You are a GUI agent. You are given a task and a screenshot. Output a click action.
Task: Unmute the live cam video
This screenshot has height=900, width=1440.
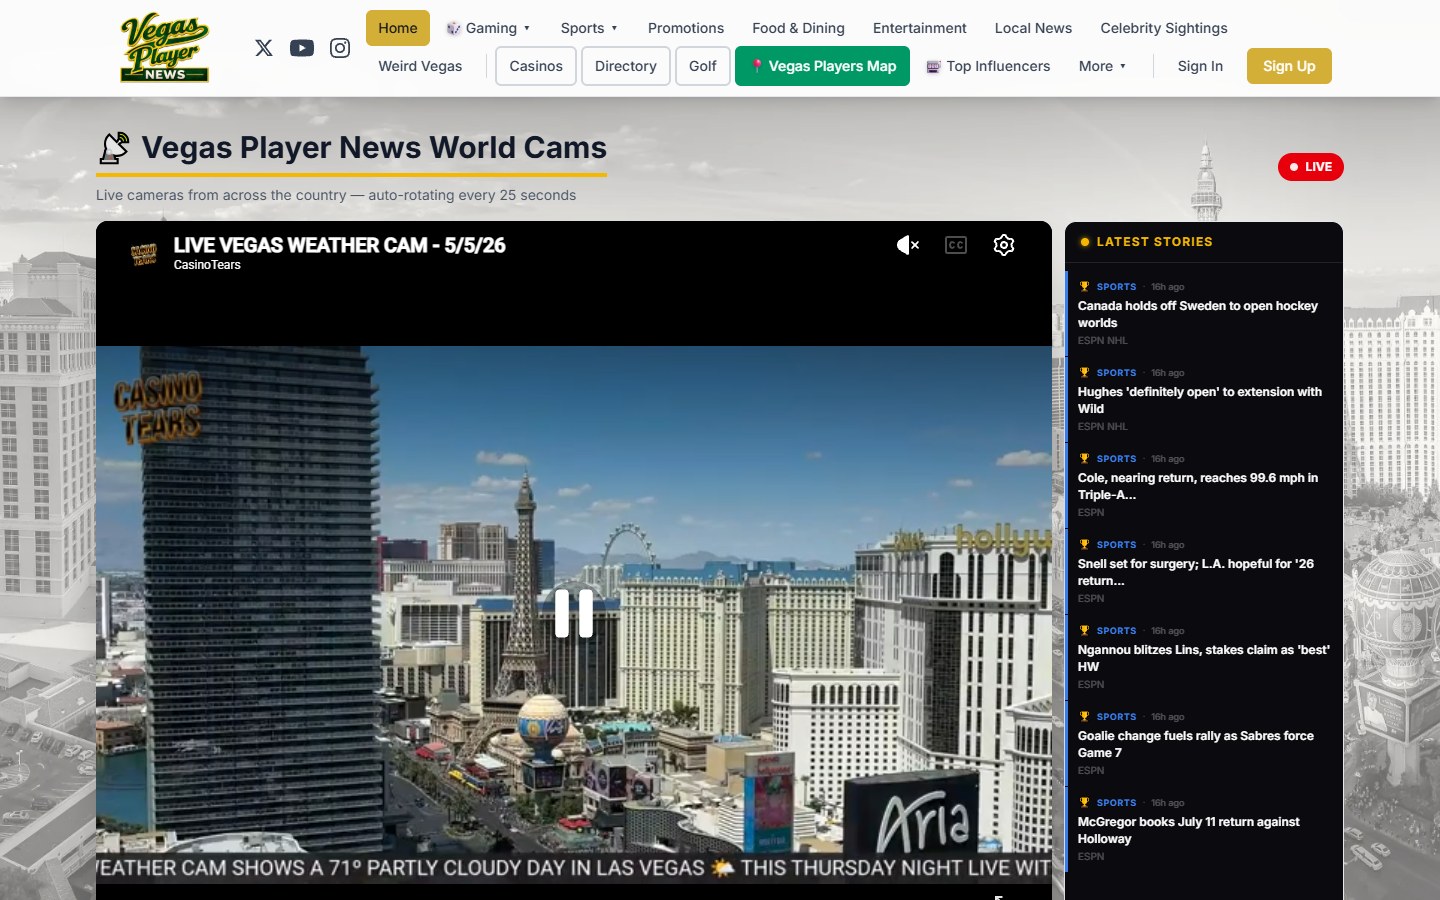point(907,245)
